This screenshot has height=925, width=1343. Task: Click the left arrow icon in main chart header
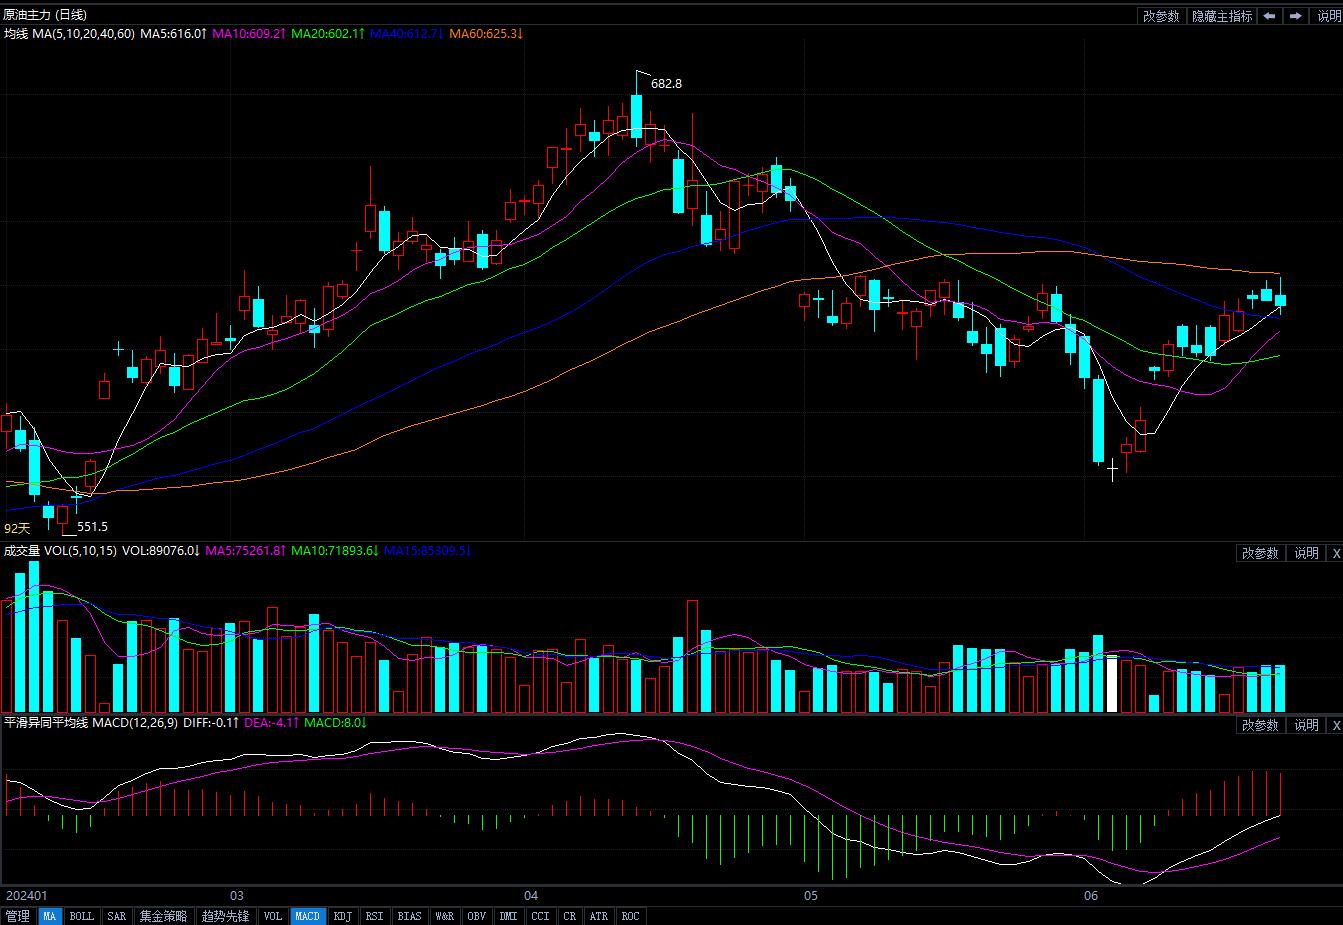(x=1269, y=16)
